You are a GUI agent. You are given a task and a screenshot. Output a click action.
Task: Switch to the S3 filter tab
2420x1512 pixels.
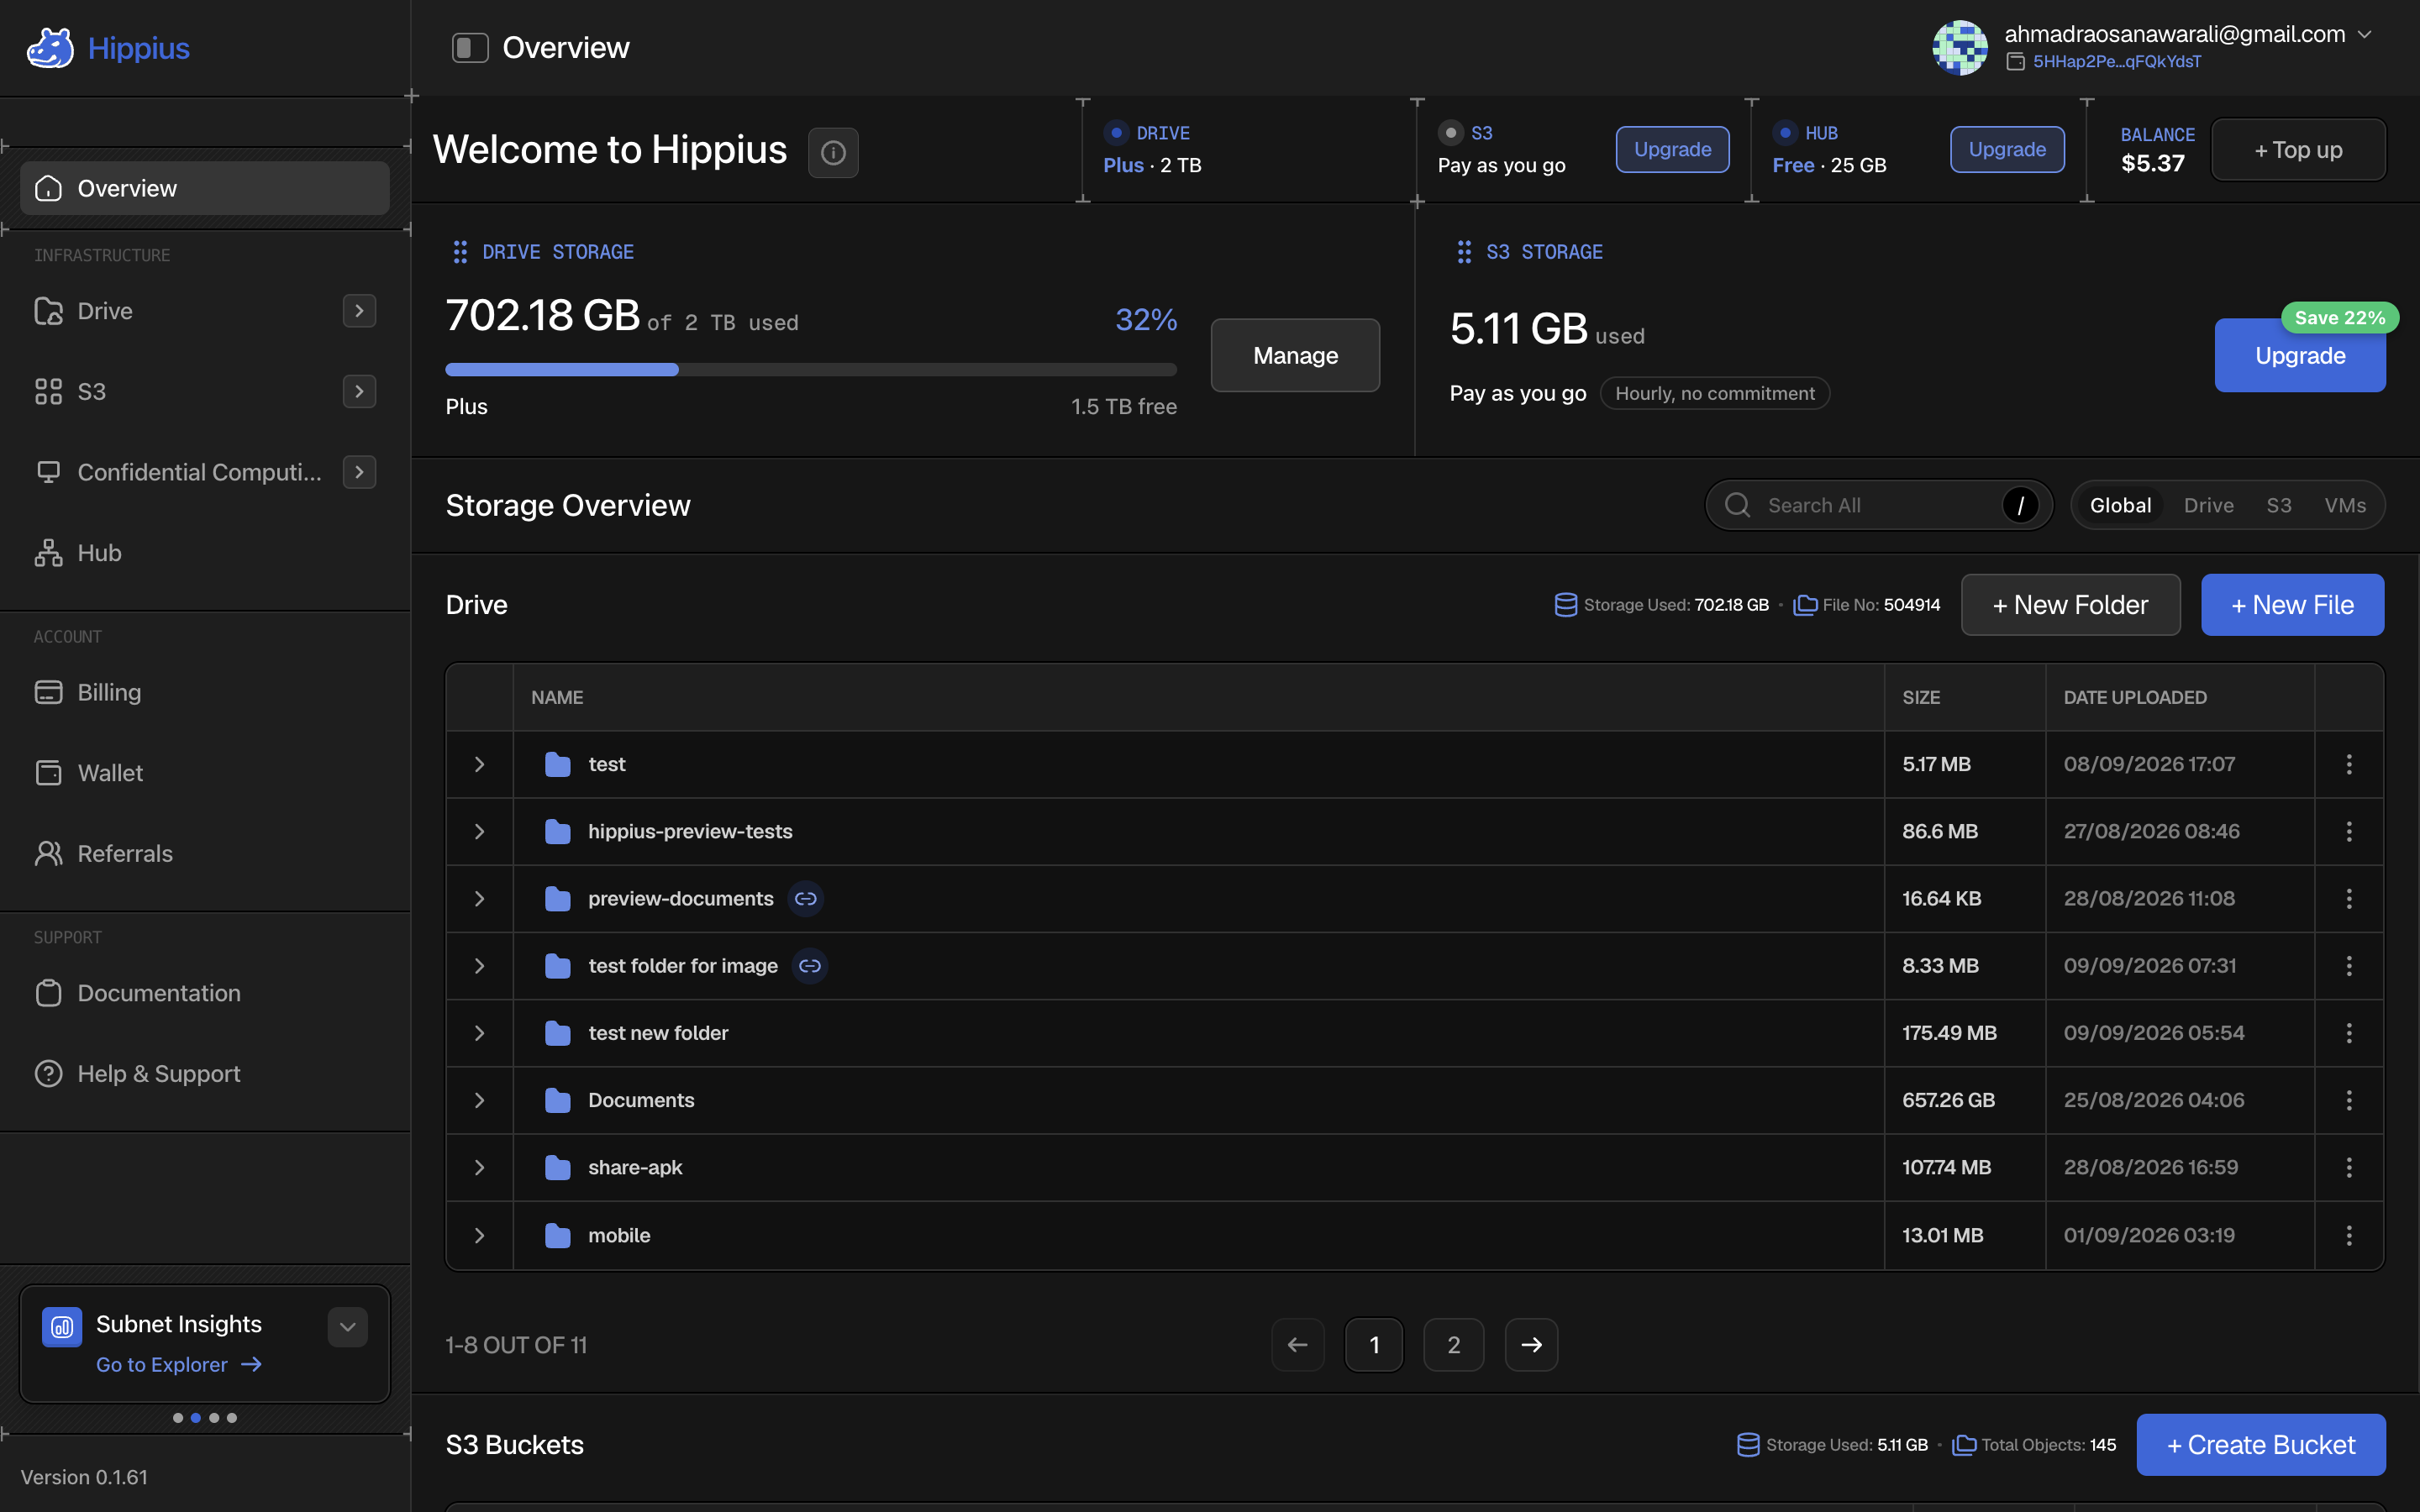[x=2279, y=505]
